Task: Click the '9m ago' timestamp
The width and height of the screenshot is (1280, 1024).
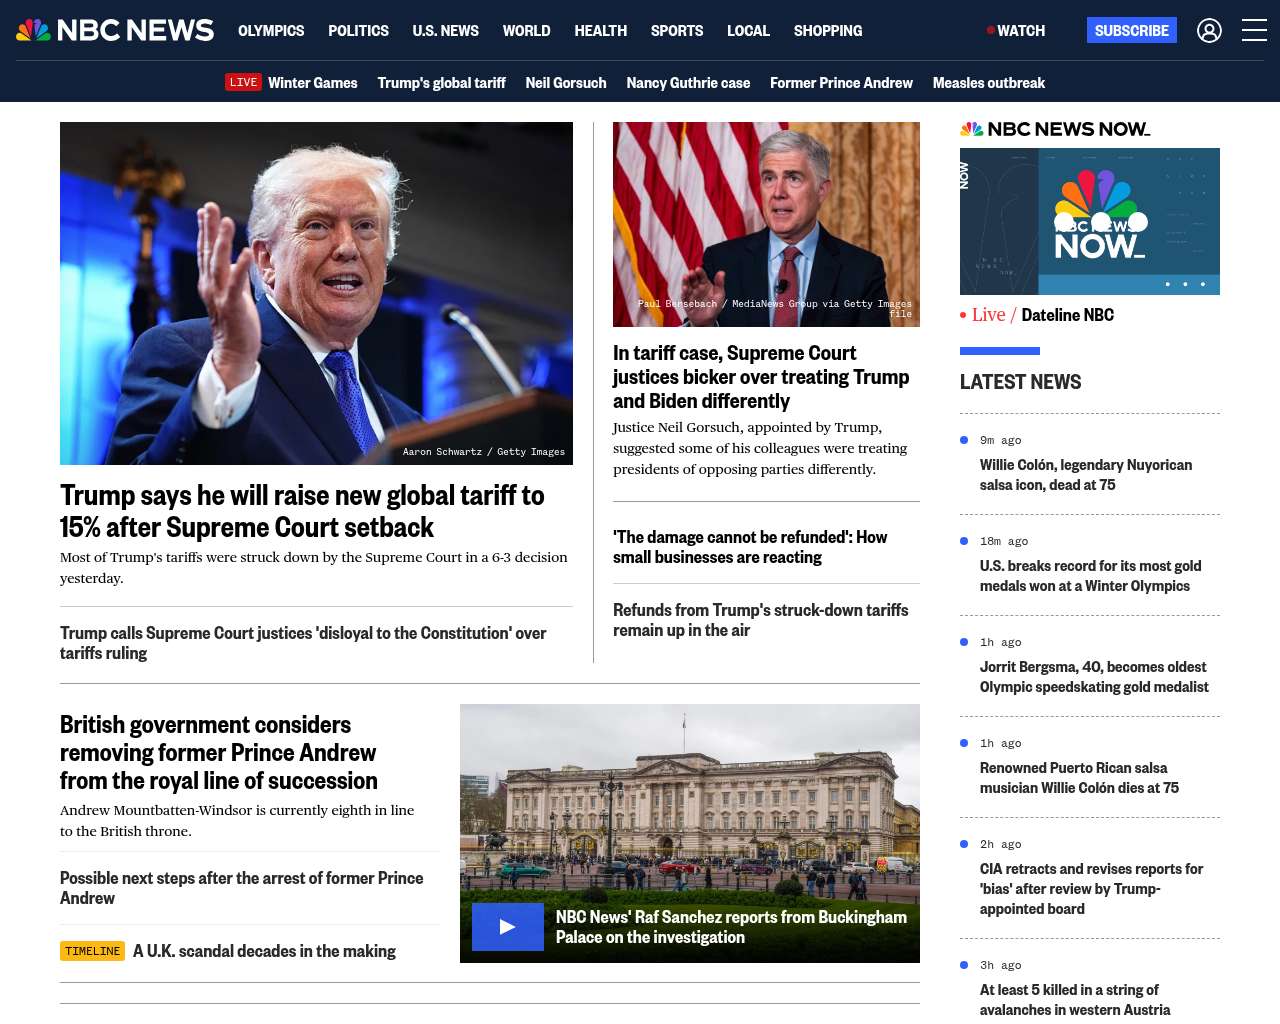Action: pyautogui.click(x=1000, y=440)
